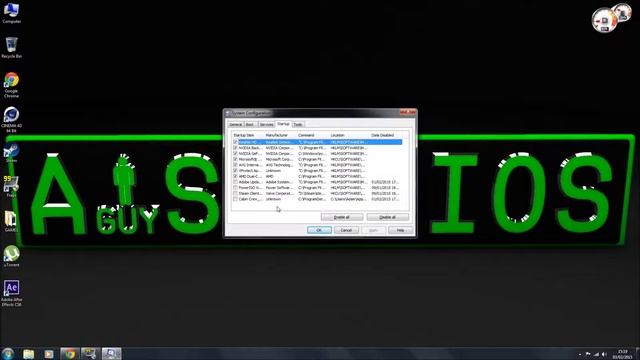Open the Windows Start menu orb
Image resolution: width=640 pixels, height=360 pixels.
click(x=7, y=353)
